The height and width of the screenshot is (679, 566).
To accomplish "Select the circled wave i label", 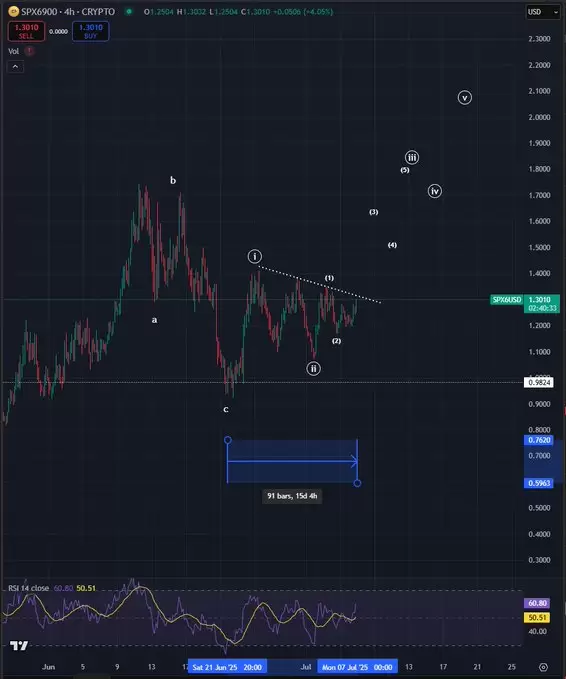I will (255, 256).
